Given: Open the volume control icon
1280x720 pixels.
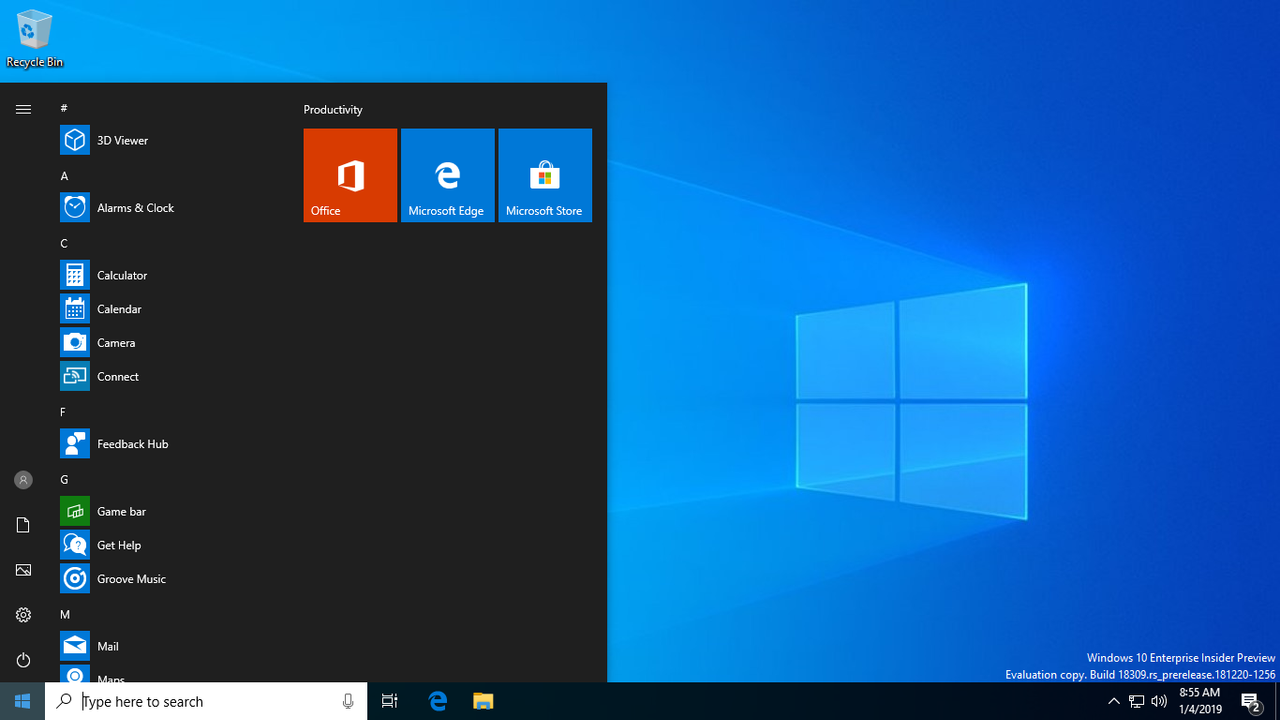Looking at the screenshot, I should 1159,701.
